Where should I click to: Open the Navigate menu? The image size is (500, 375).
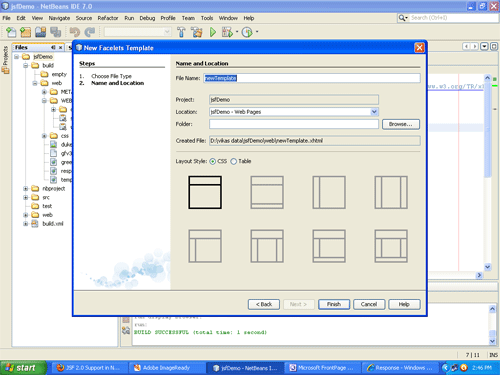[x=59, y=18]
